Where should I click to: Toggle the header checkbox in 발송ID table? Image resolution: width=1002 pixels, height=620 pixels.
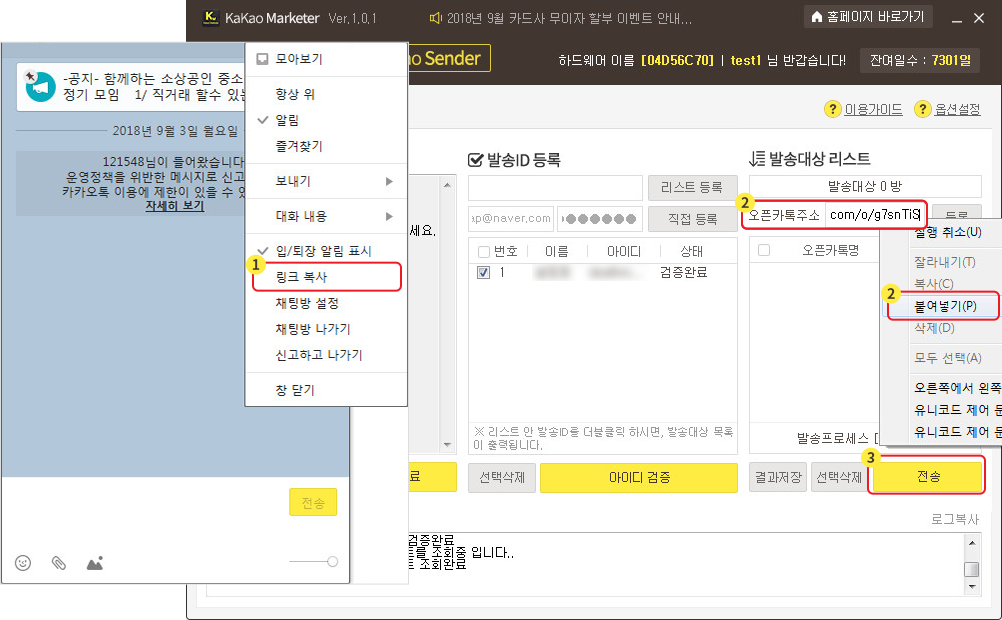click(484, 252)
